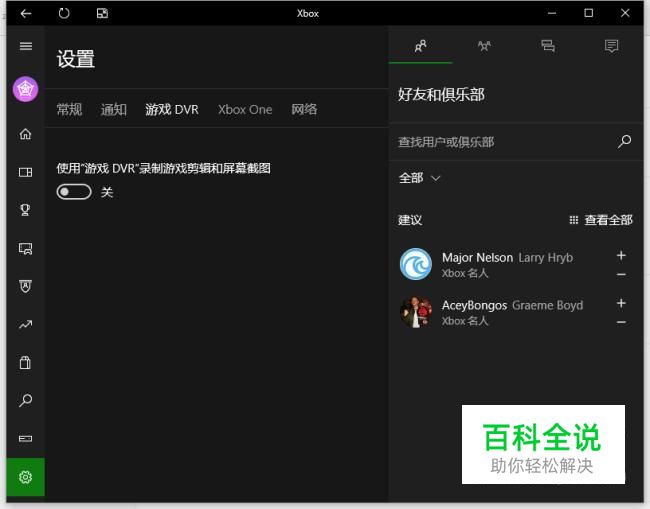Open the Clubs shield icon
This screenshot has height=509, width=650.
click(25, 286)
